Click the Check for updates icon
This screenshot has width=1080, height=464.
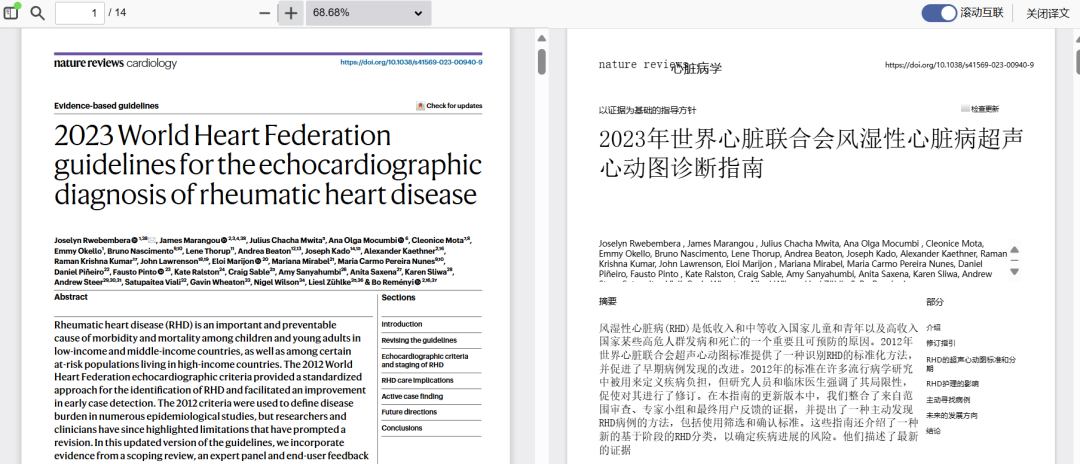420,106
